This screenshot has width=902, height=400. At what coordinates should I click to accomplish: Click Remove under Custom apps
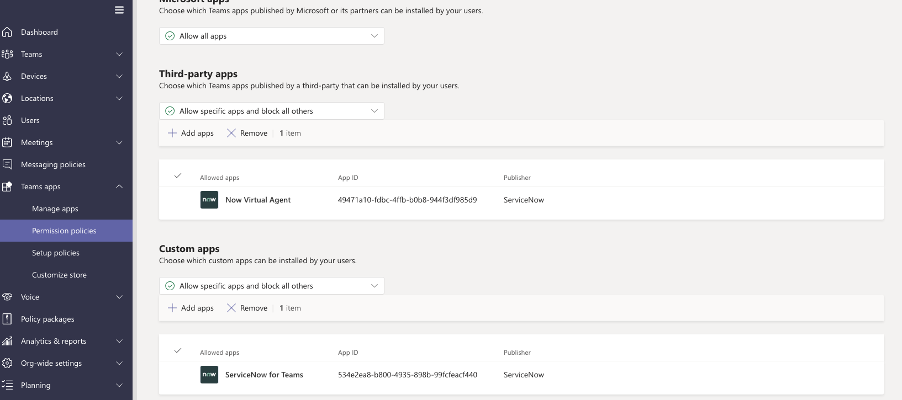coord(247,308)
